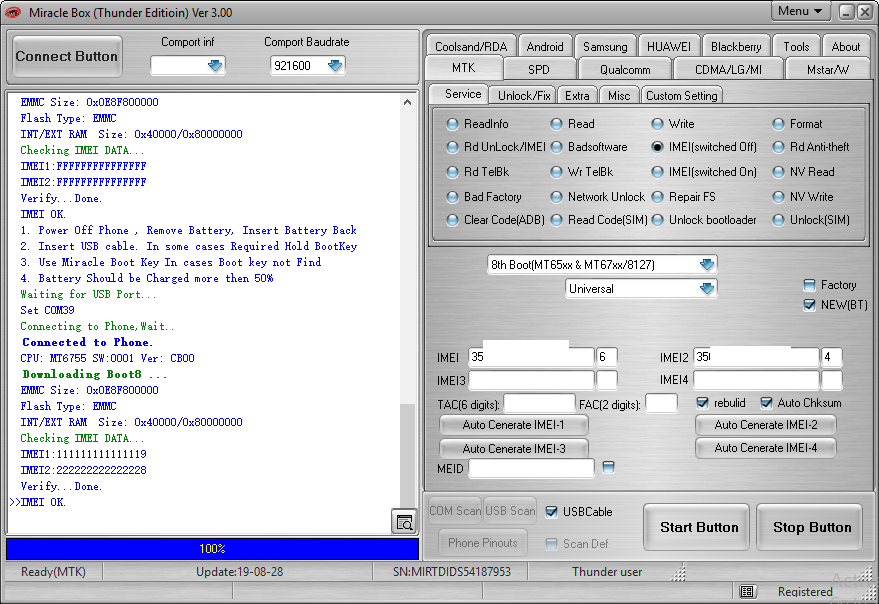Select Rd UnLock/IMEI radio option
879x604 pixels.
pyautogui.click(x=452, y=147)
